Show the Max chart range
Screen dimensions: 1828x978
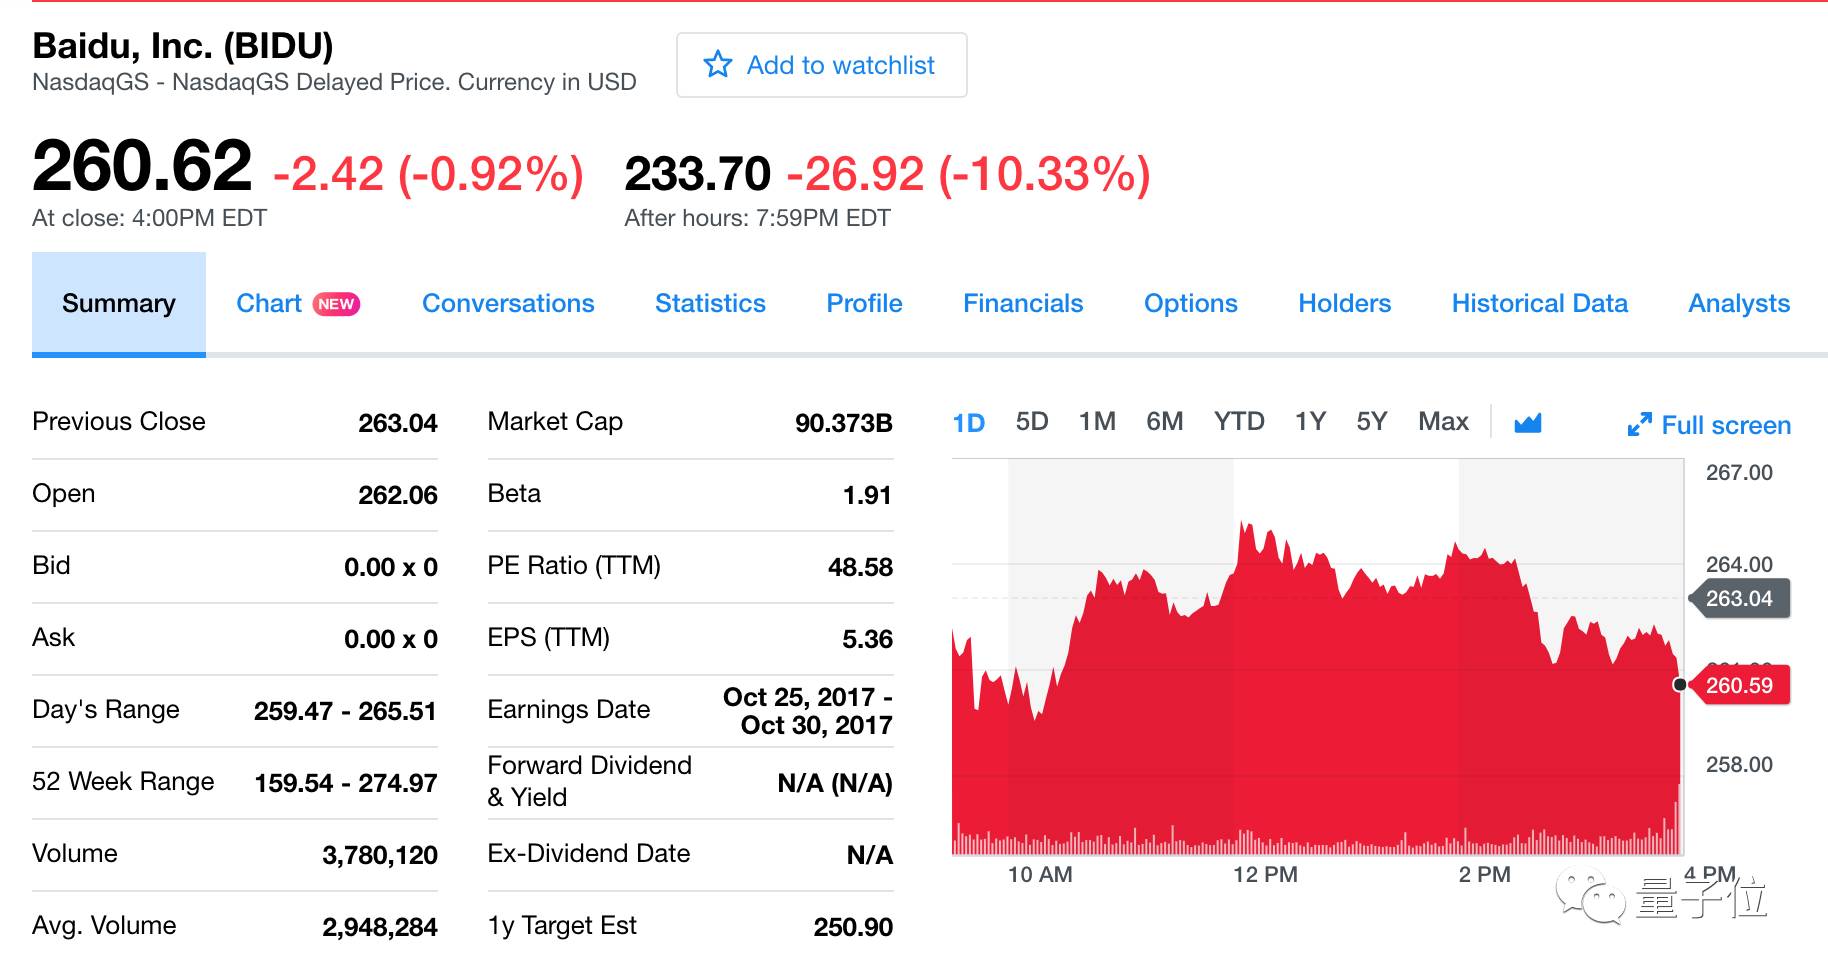pos(1443,422)
